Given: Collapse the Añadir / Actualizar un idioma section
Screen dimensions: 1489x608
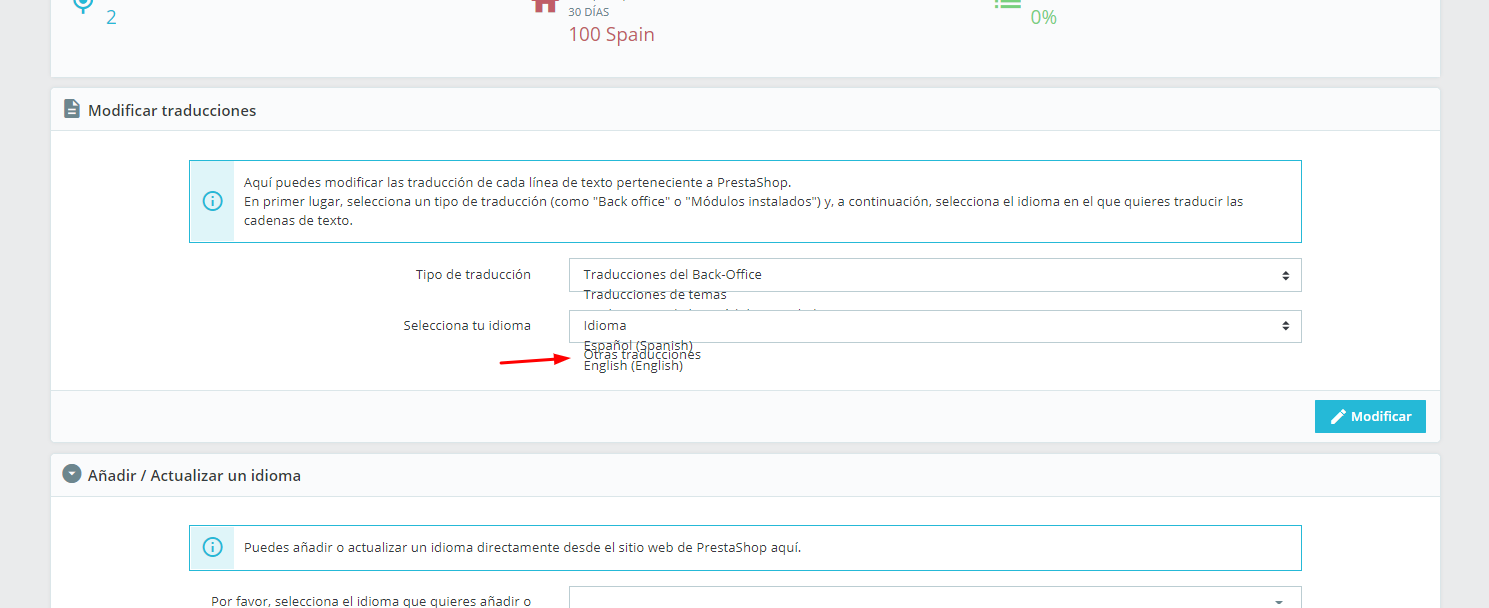Looking at the screenshot, I should point(72,474).
